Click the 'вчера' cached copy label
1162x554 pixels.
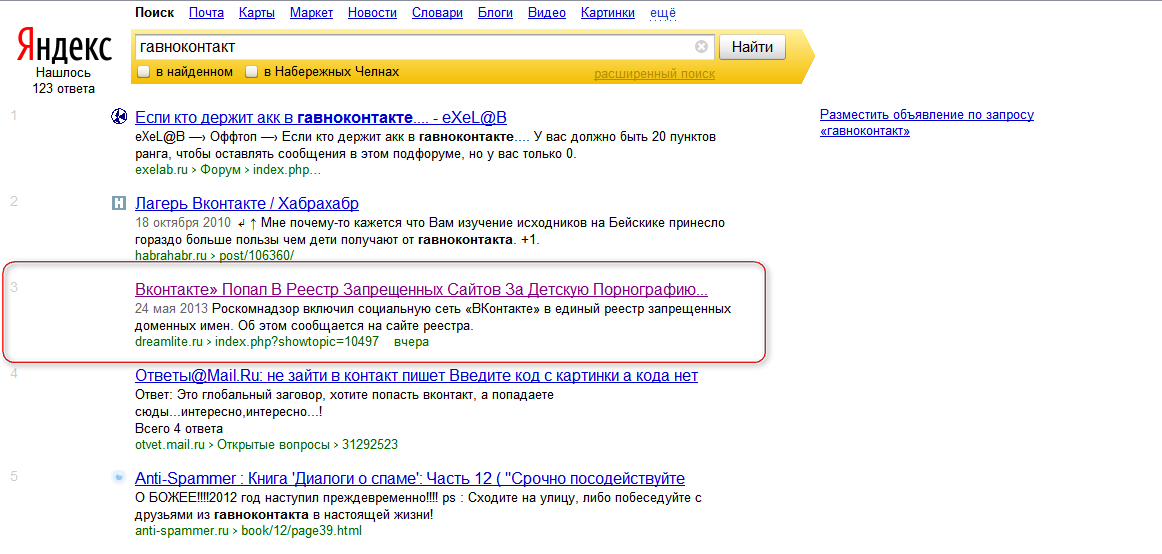click(x=411, y=341)
